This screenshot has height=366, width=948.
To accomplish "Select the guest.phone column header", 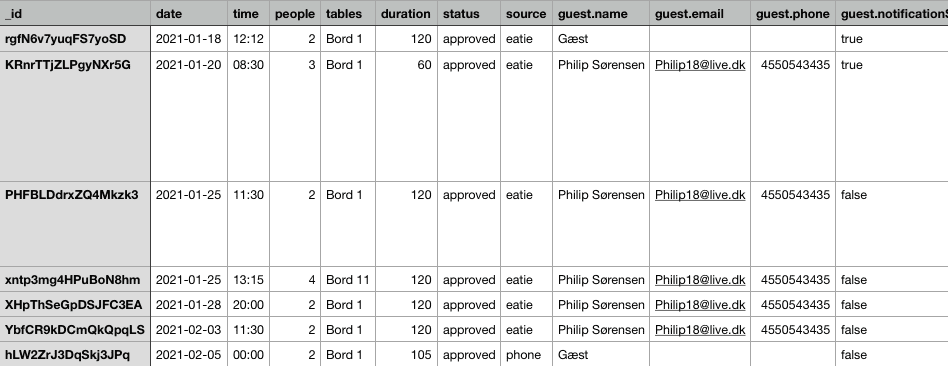I will (x=793, y=13).
